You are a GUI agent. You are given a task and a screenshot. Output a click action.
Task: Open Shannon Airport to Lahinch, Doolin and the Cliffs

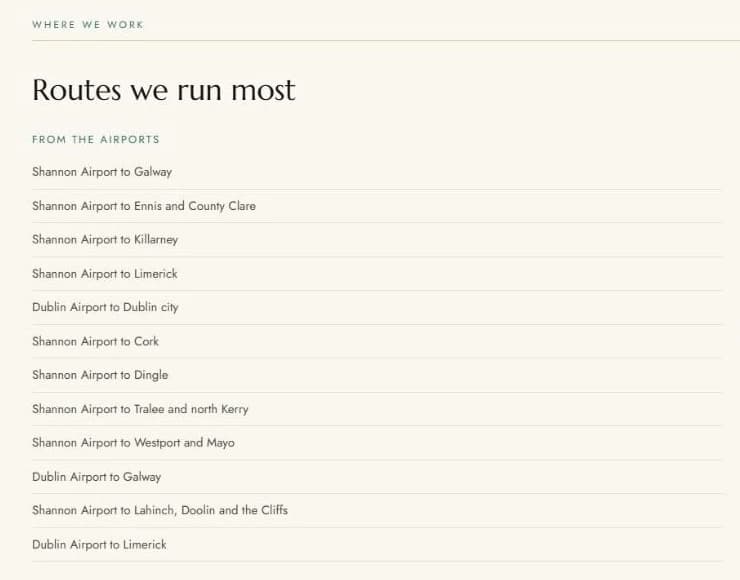click(x=160, y=511)
